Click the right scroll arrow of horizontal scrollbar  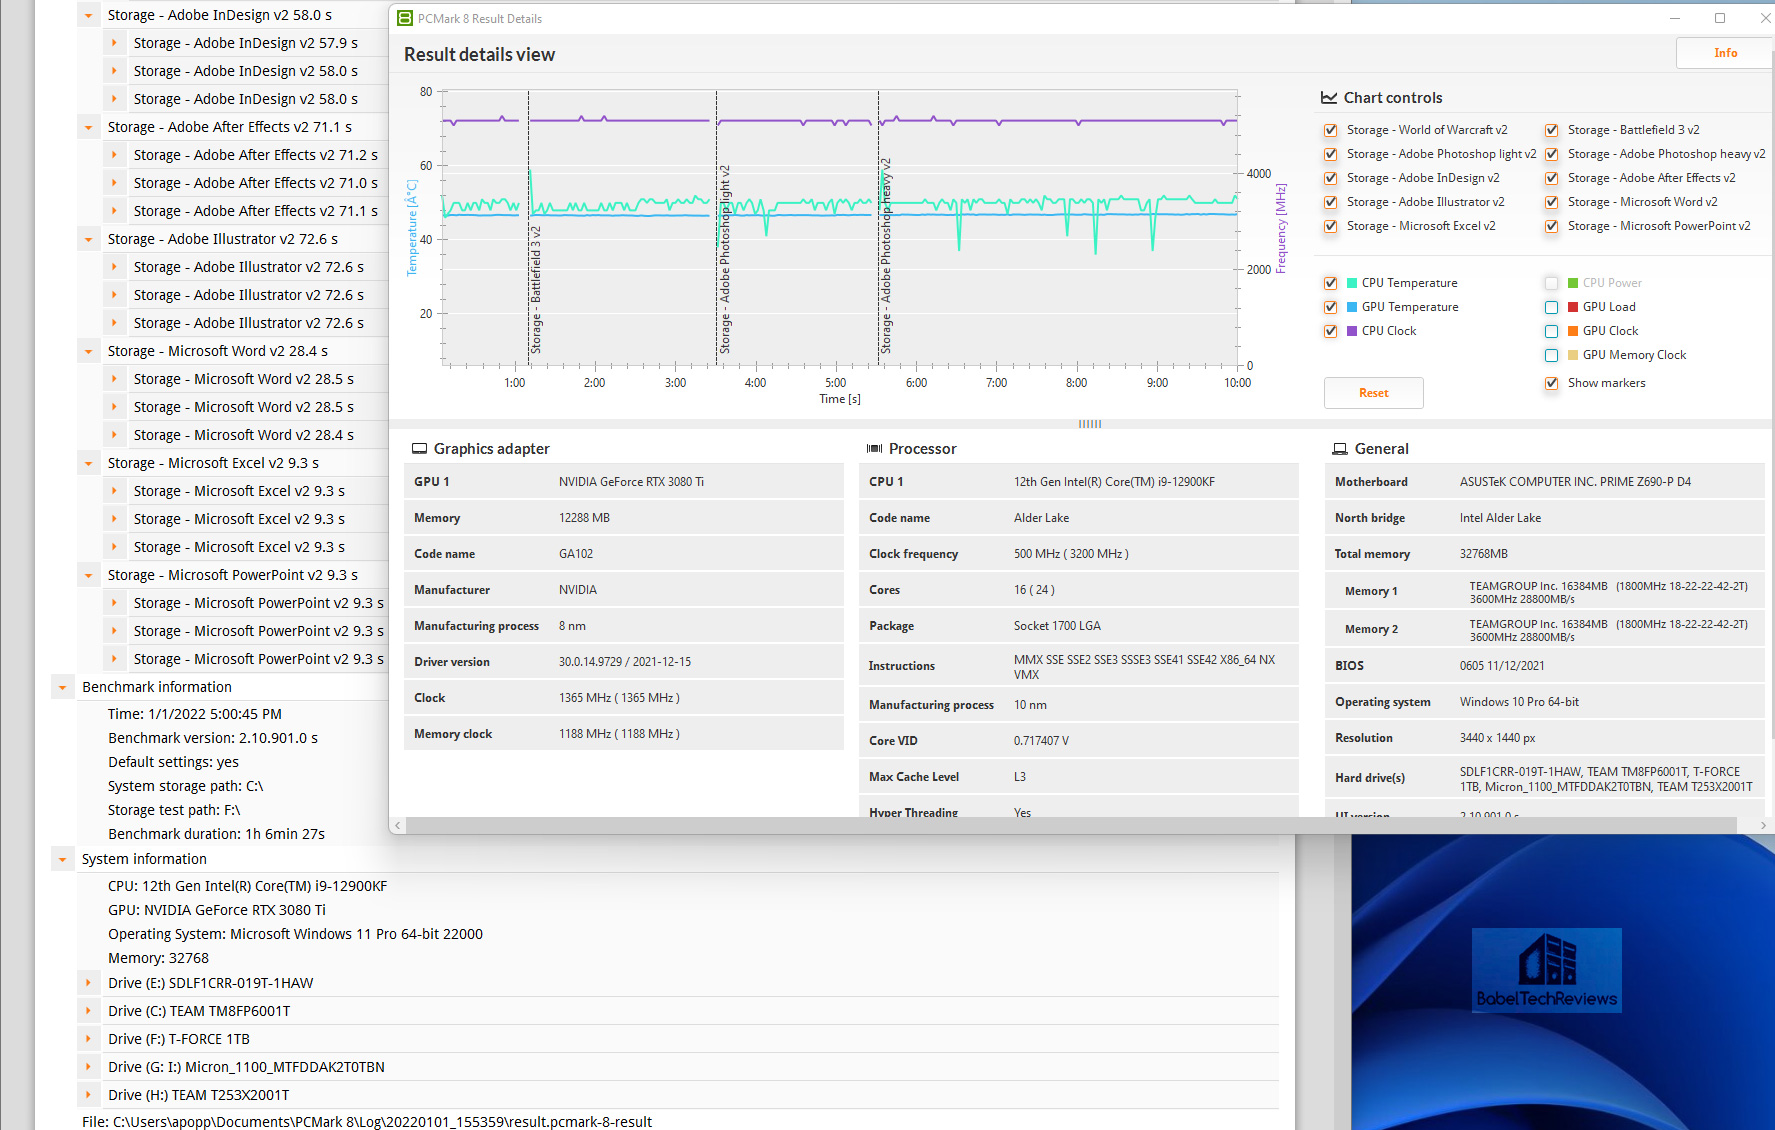point(1763,825)
